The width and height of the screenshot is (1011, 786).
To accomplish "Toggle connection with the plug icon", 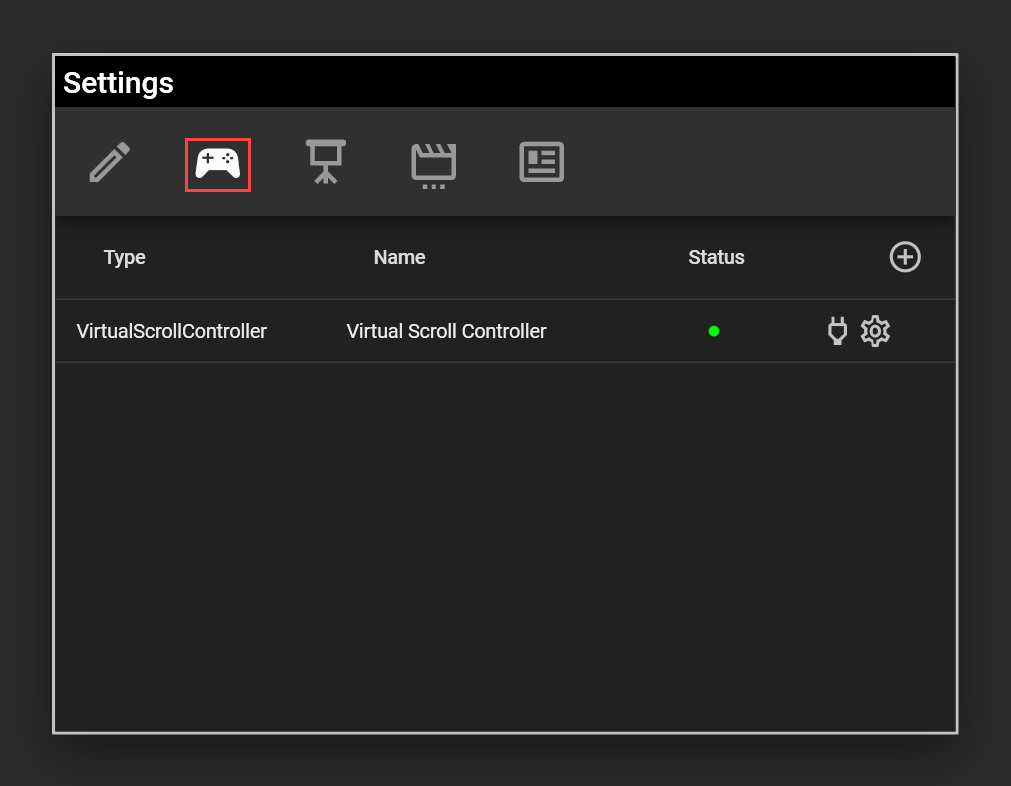I will [x=838, y=331].
